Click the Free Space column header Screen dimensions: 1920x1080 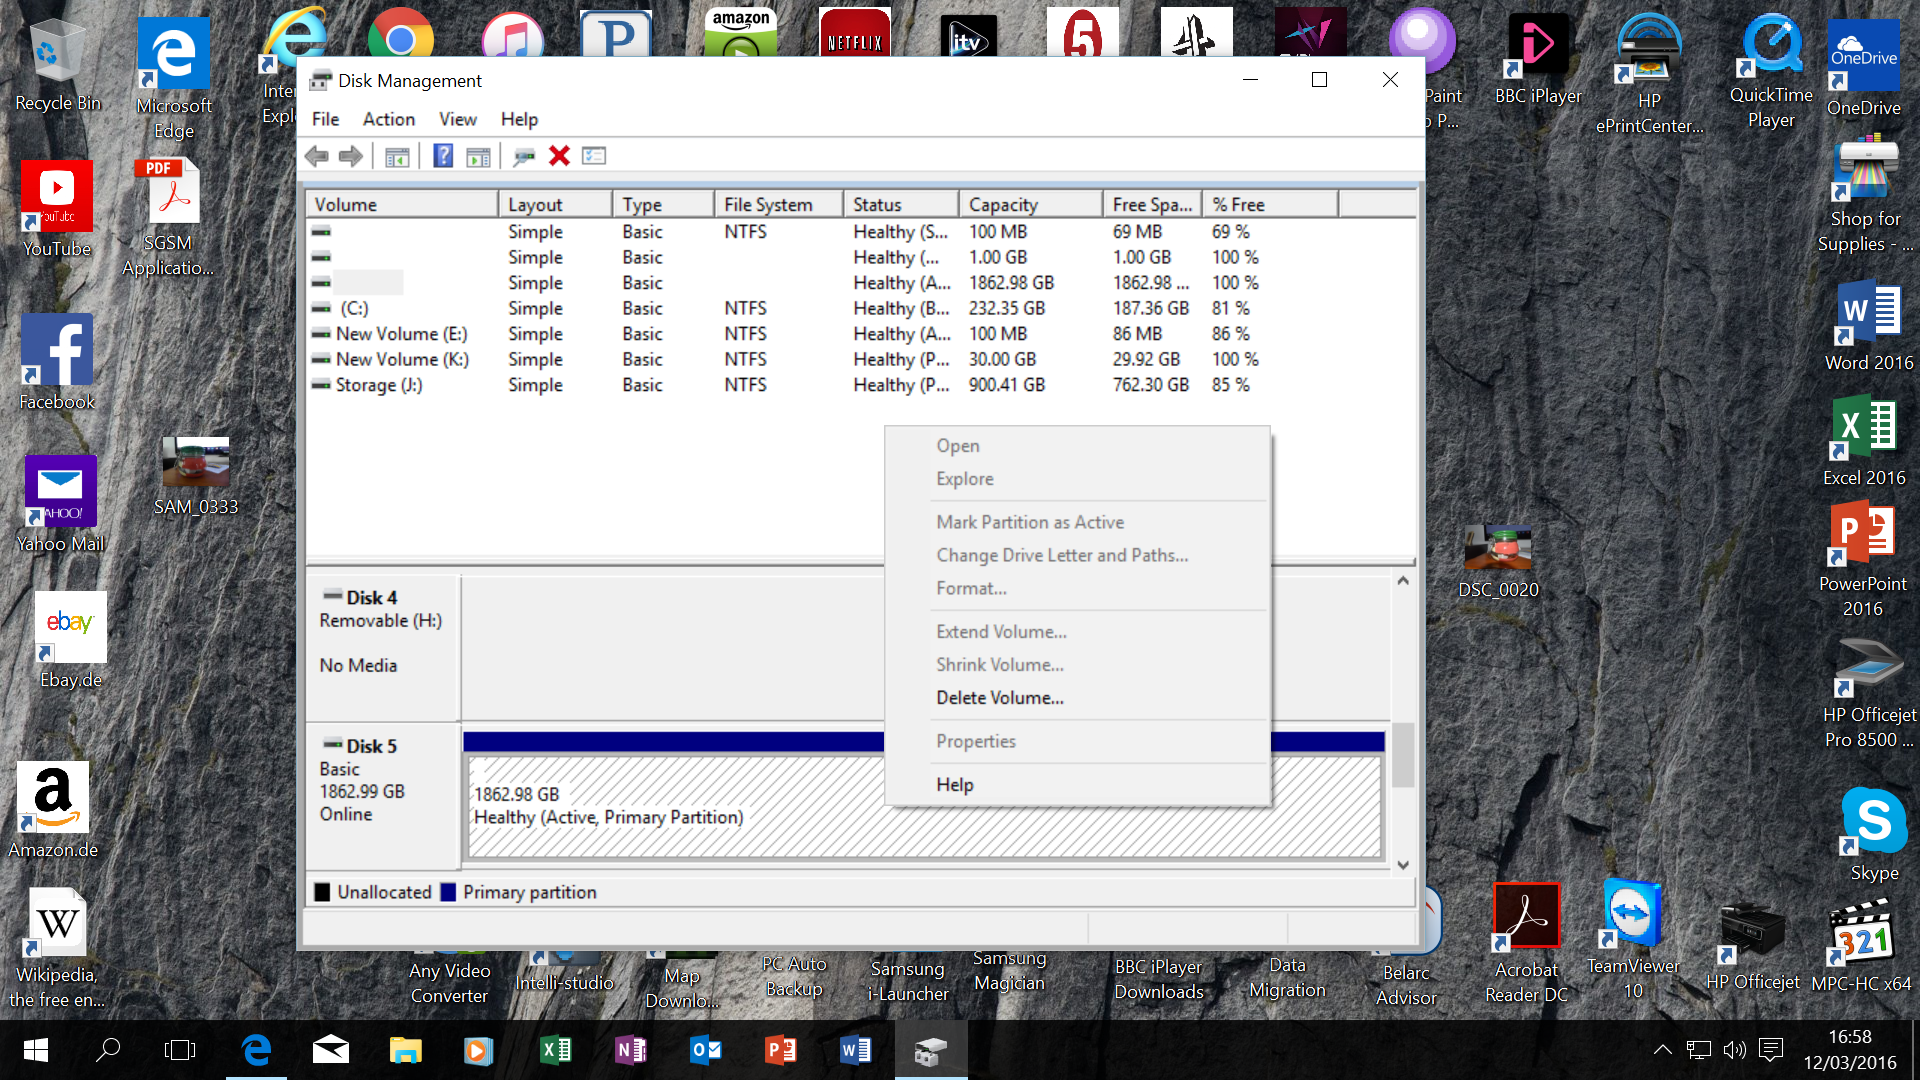[1152, 204]
